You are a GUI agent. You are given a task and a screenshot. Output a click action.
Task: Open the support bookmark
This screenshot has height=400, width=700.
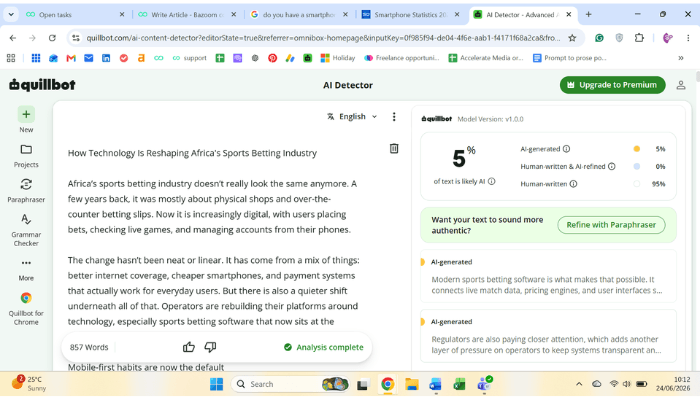pyautogui.click(x=189, y=58)
